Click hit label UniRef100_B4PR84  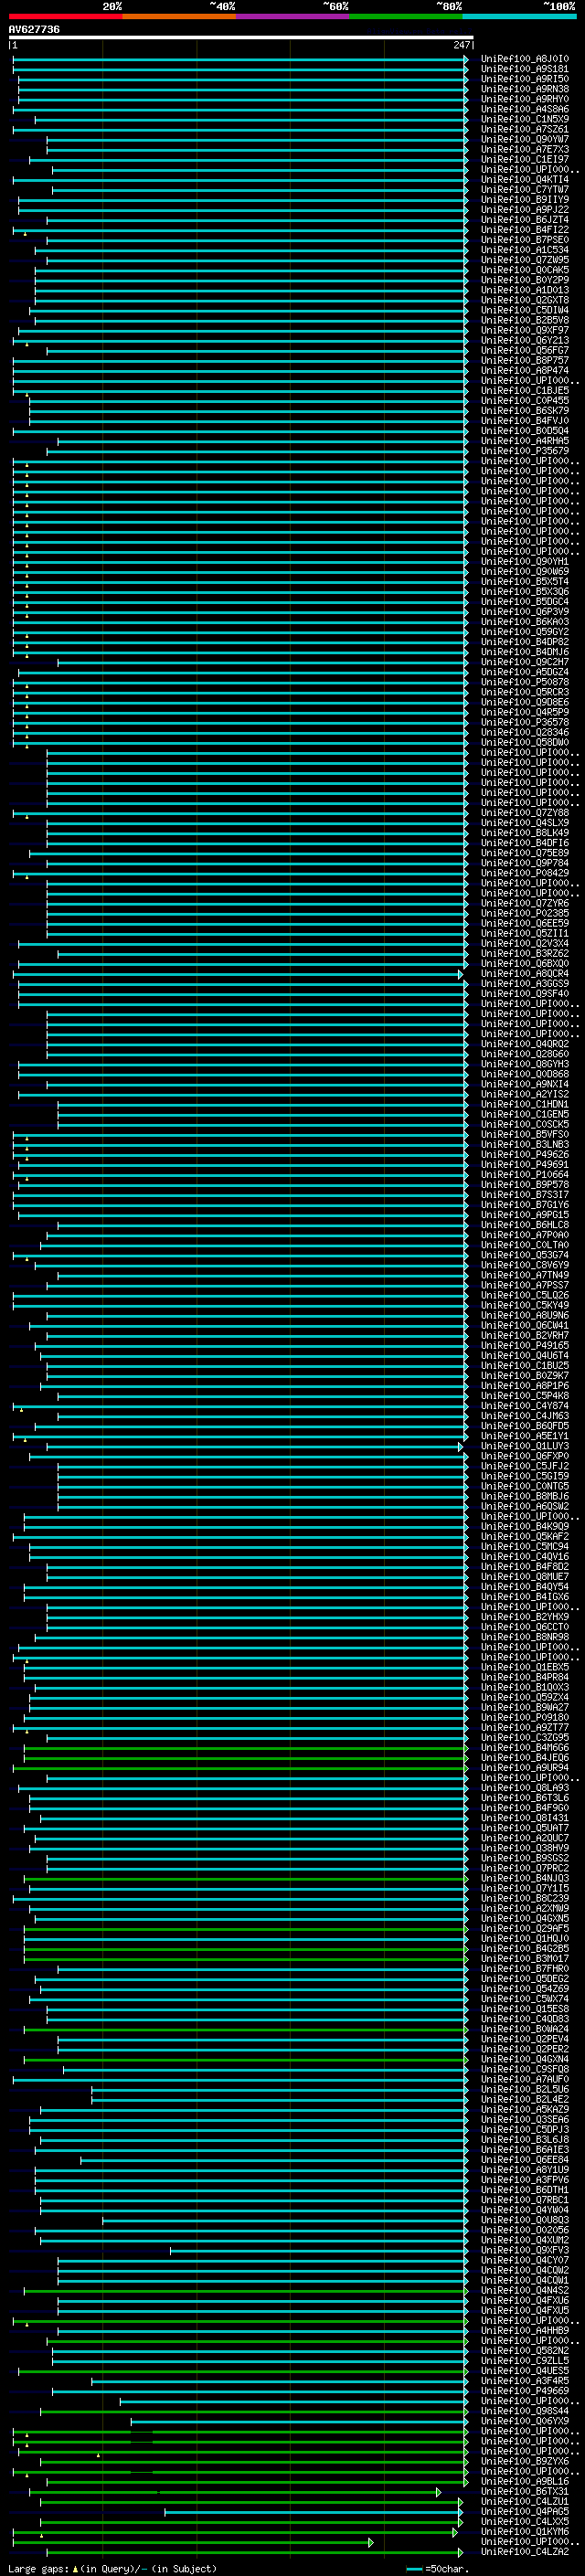(525, 1677)
